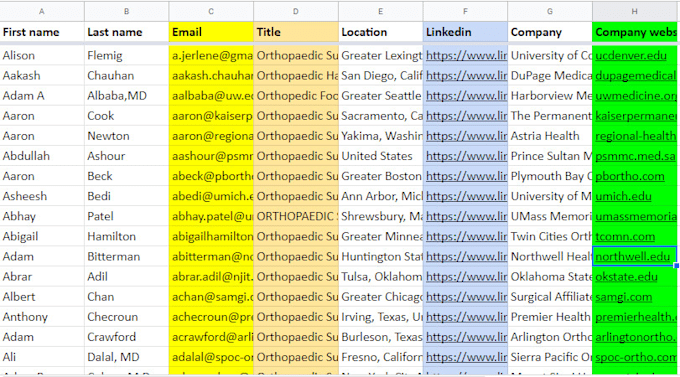Select column C header
Screen dimensions: 680x377
tap(211, 11)
